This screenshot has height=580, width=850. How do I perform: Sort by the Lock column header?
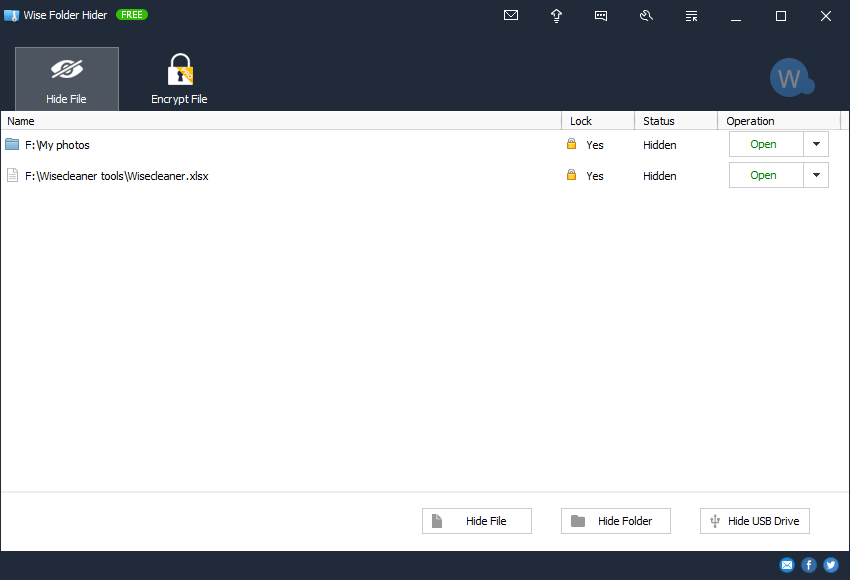point(598,121)
